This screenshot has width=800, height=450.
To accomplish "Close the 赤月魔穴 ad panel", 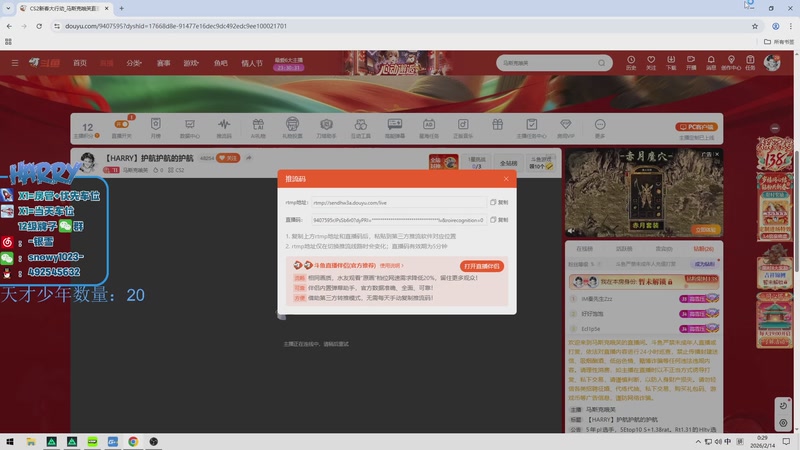I will point(717,154).
